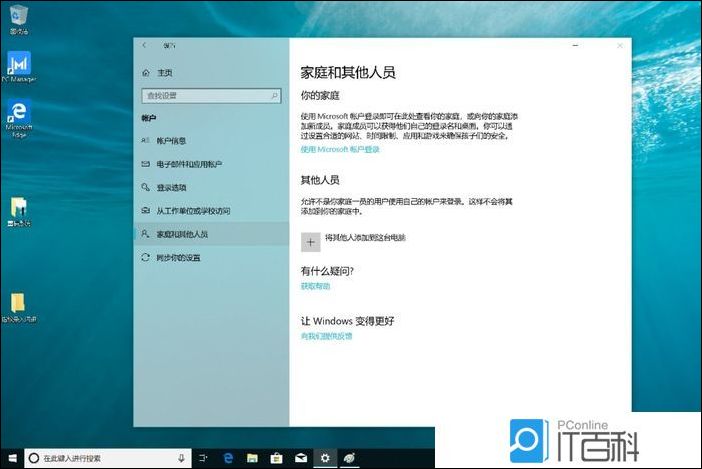Open the Microsoft Edge desktop shortcut
Image resolution: width=702 pixels, height=469 pixels.
[x=18, y=117]
